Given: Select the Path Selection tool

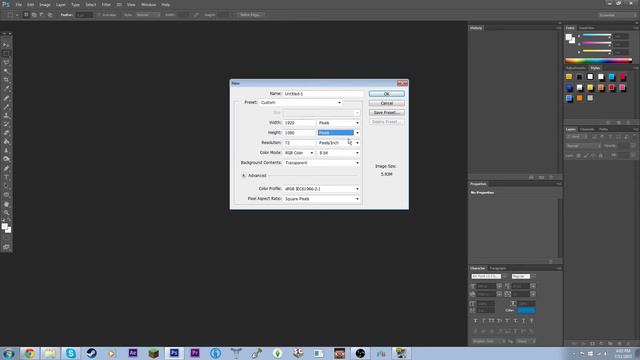Looking at the screenshot, I should [x=6, y=186].
